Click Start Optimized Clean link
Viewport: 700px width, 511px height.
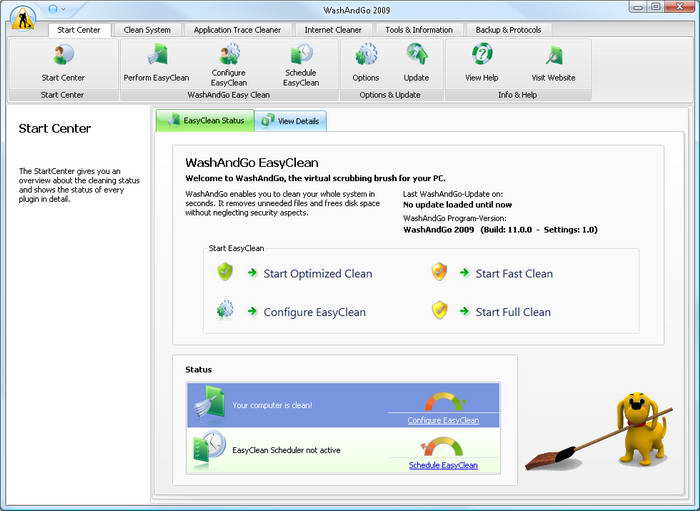click(x=317, y=274)
